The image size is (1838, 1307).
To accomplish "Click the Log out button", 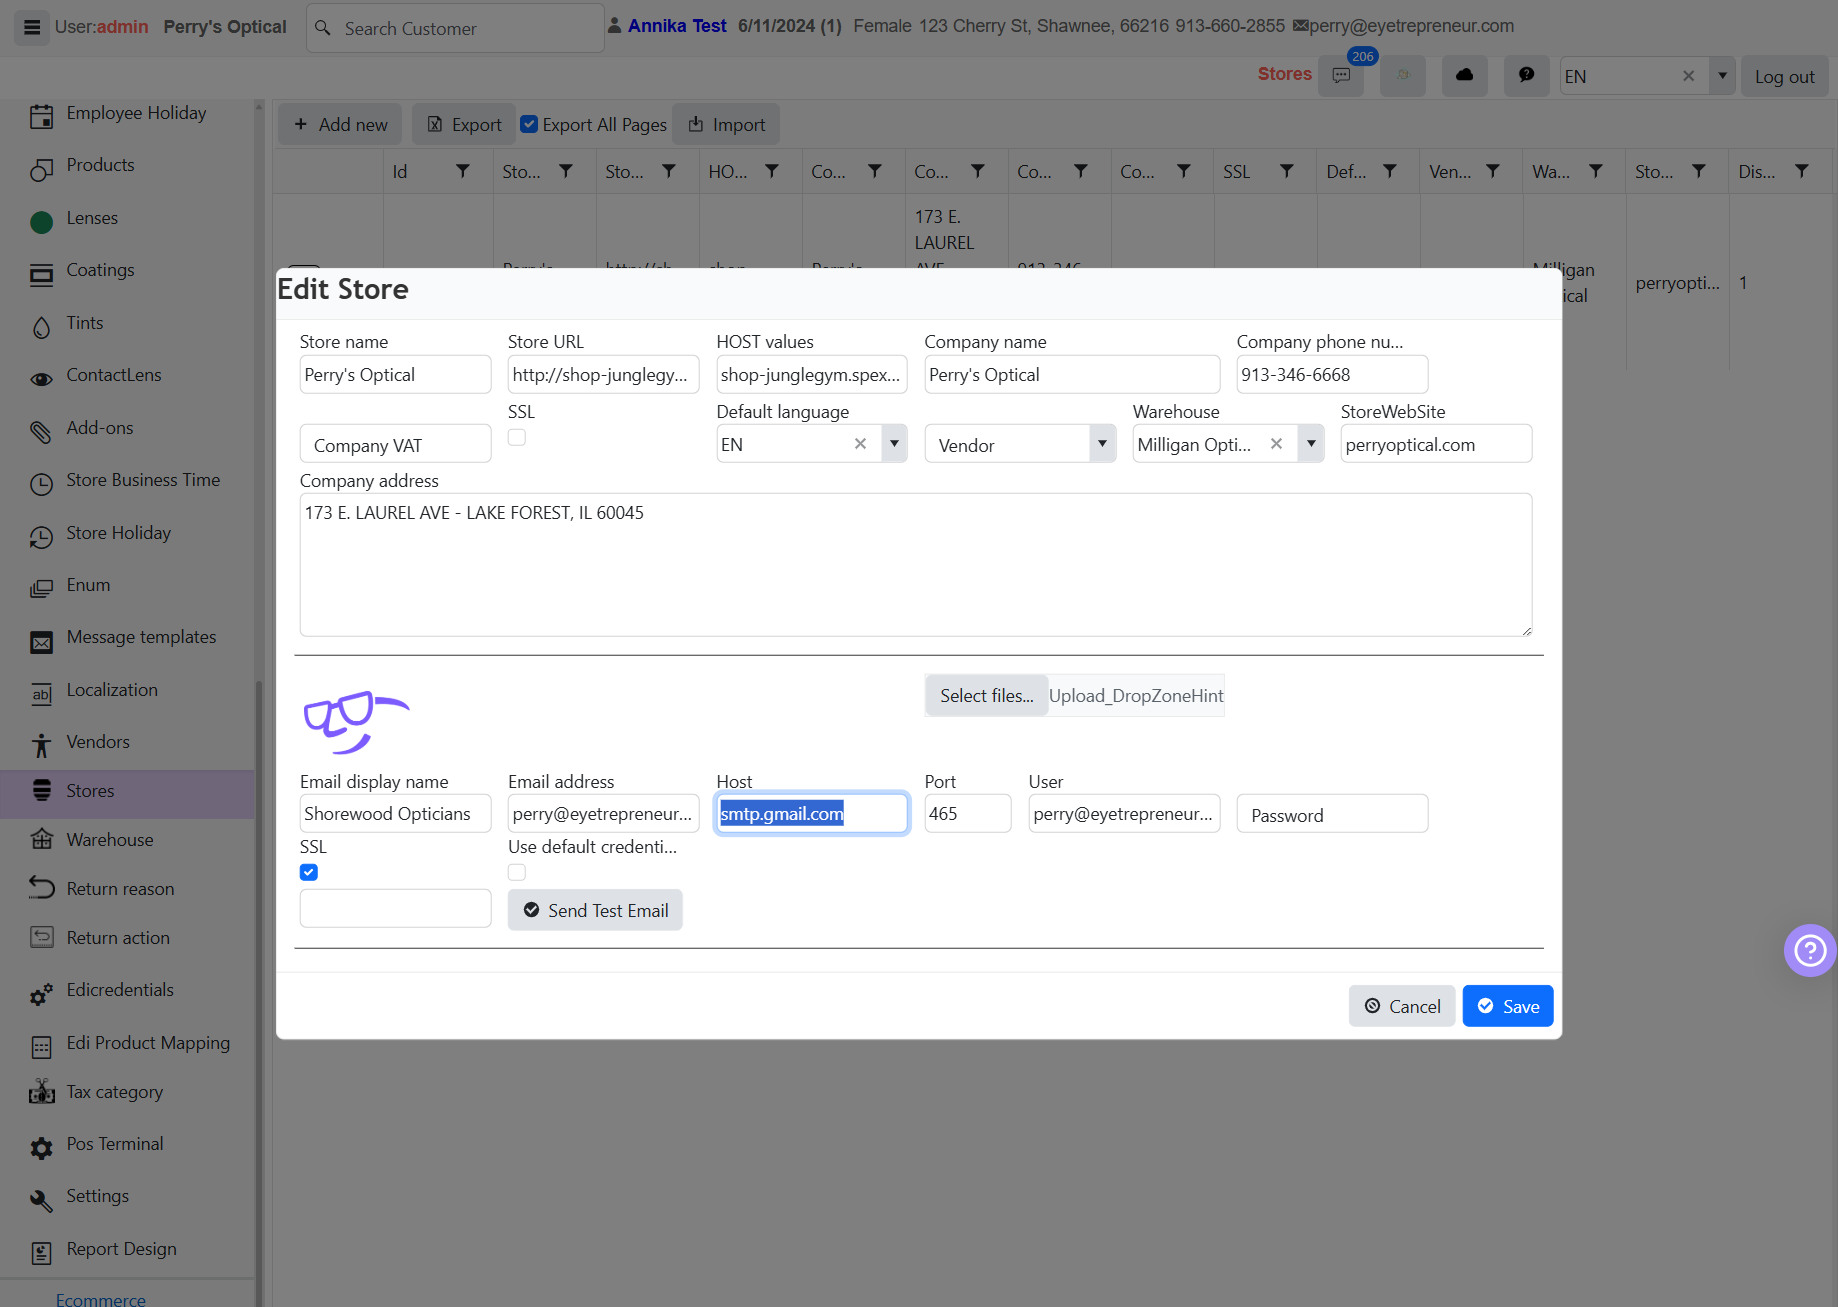I will (1784, 77).
